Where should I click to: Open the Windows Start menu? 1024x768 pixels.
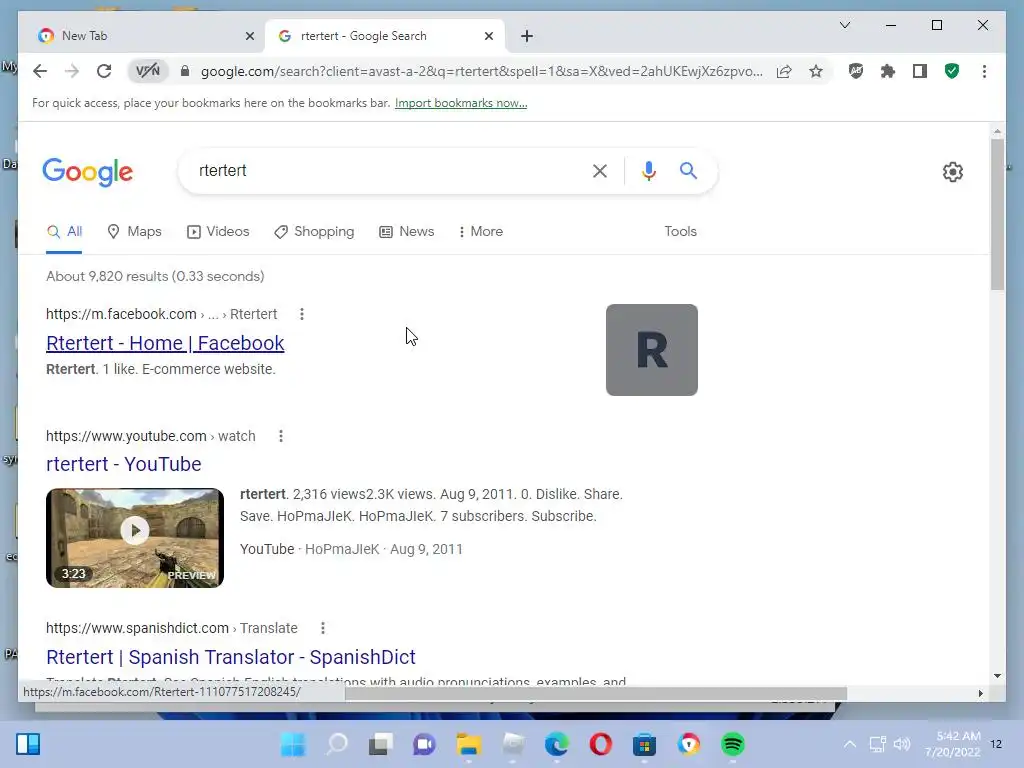(293, 744)
